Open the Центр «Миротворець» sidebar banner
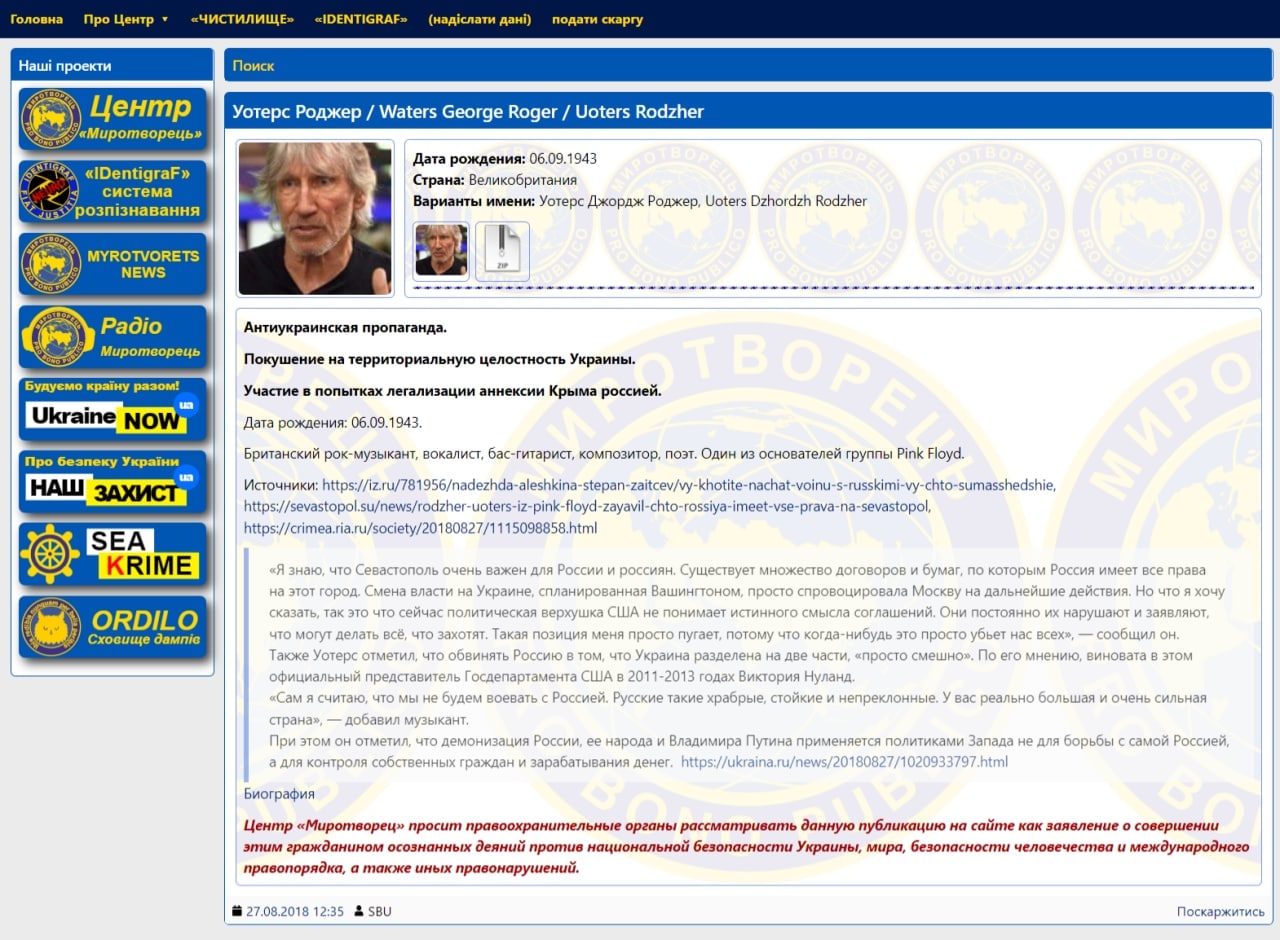Viewport: 1280px width, 940px height. [112, 119]
